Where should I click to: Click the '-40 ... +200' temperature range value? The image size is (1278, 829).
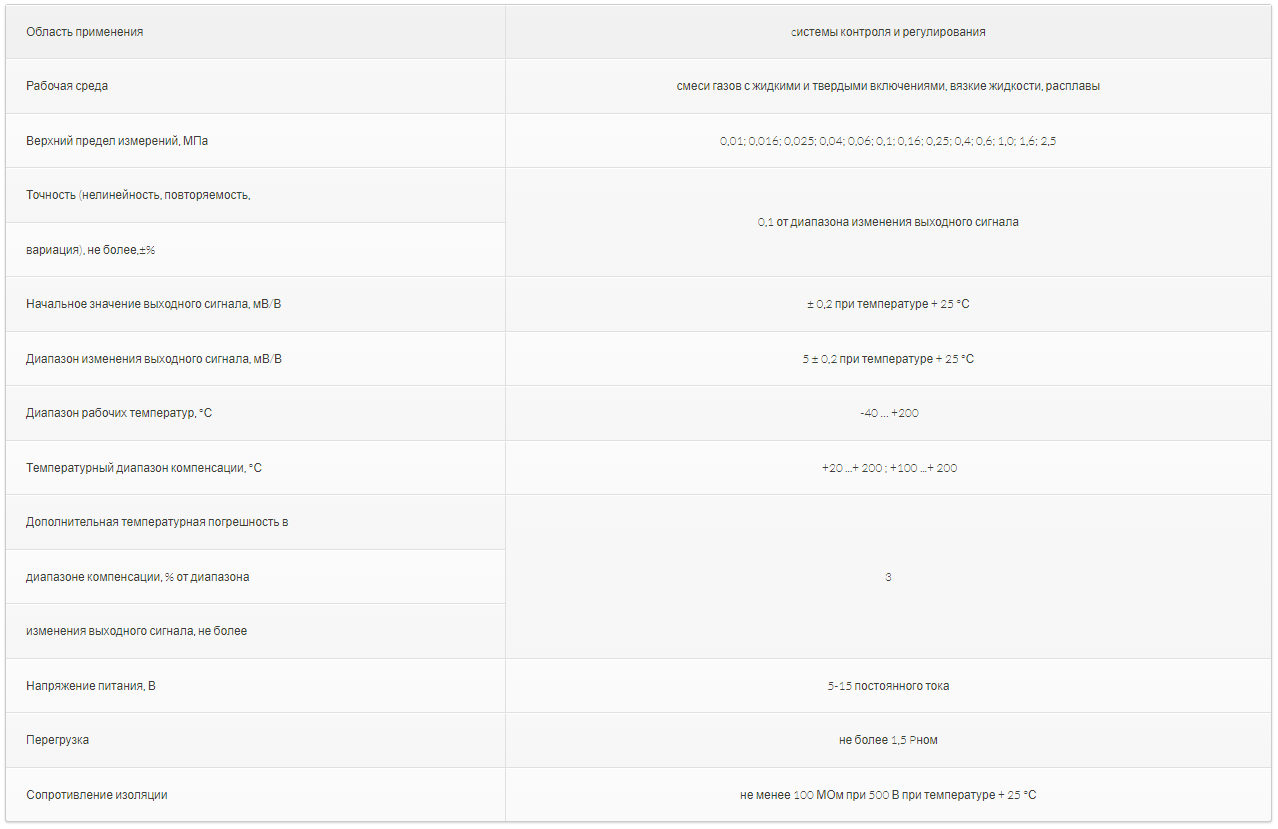(x=888, y=413)
